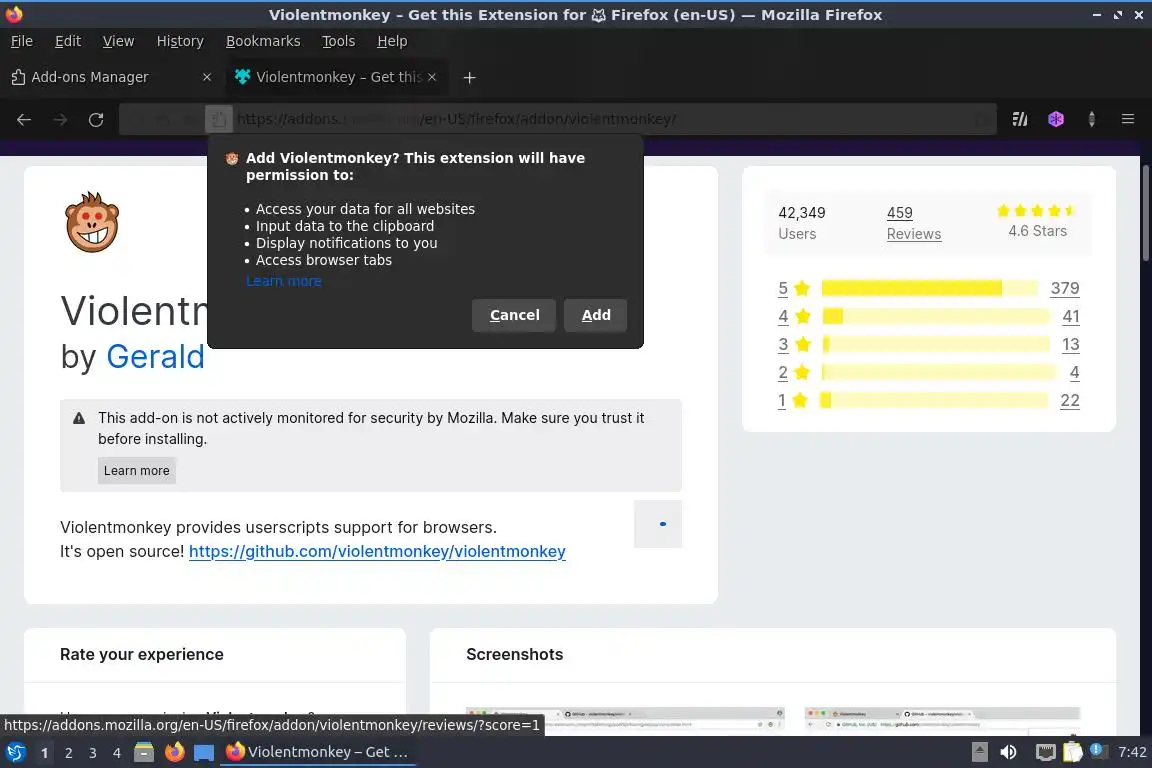Click the small gray toolbar icon beside menu
This screenshot has width=1152, height=768.
point(1092,119)
